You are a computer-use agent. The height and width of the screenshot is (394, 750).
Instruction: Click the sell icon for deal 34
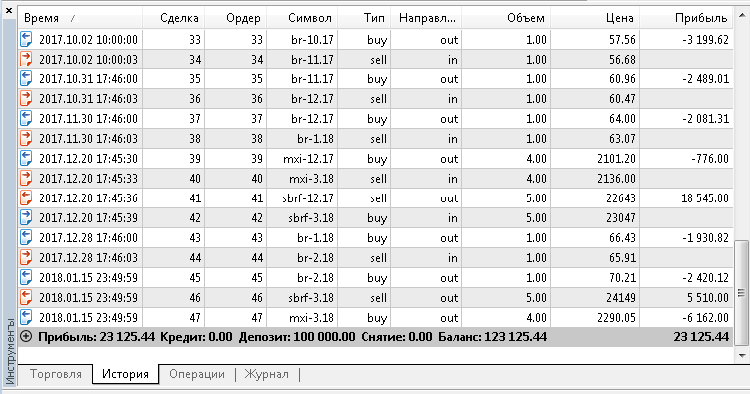pos(26,59)
